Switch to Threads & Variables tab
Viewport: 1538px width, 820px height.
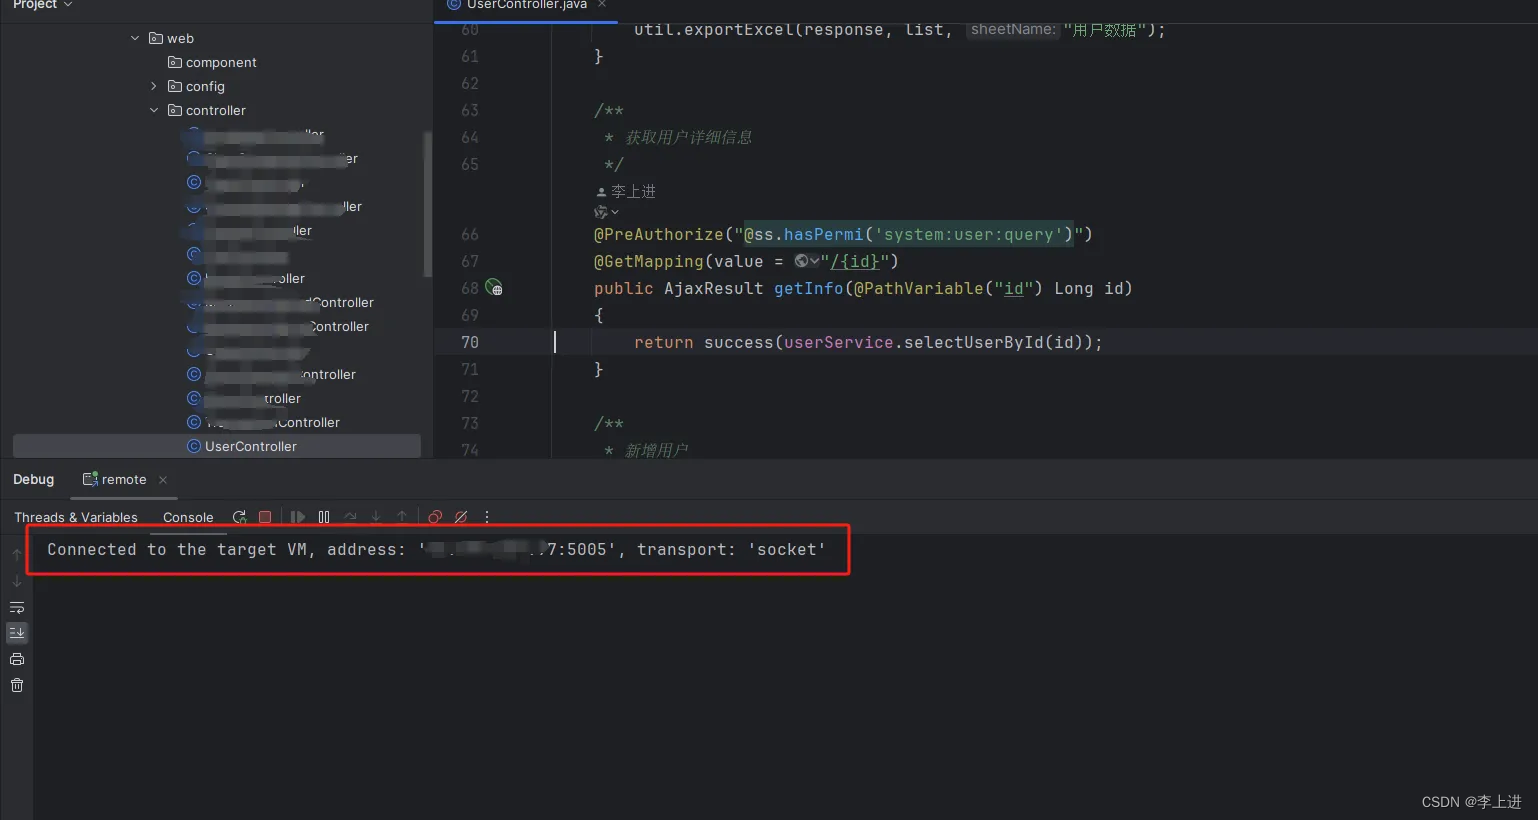tap(76, 517)
